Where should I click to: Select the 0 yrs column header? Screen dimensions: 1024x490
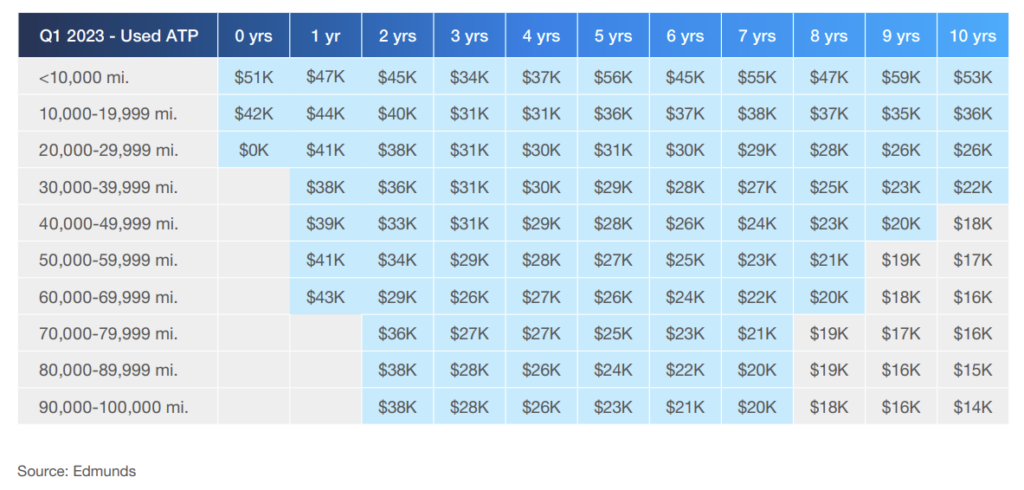click(254, 35)
